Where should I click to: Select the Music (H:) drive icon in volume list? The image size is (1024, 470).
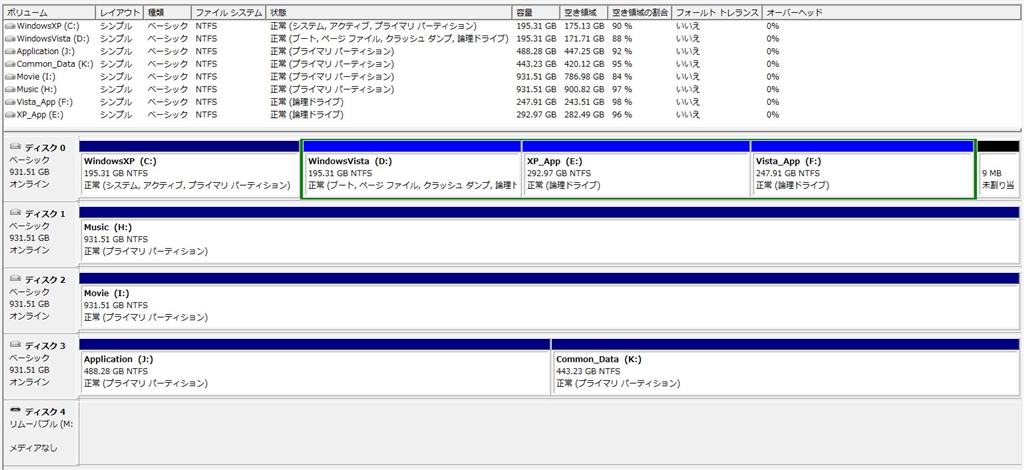(x=10, y=89)
